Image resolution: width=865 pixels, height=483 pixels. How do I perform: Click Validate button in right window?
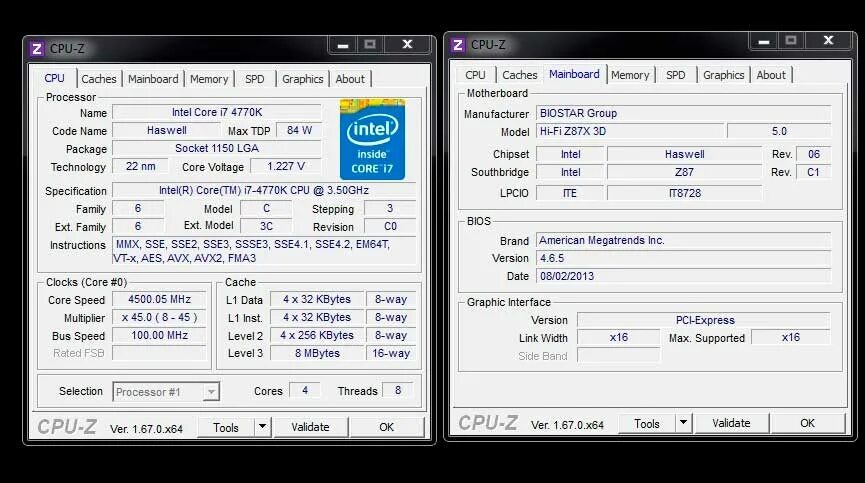731,423
